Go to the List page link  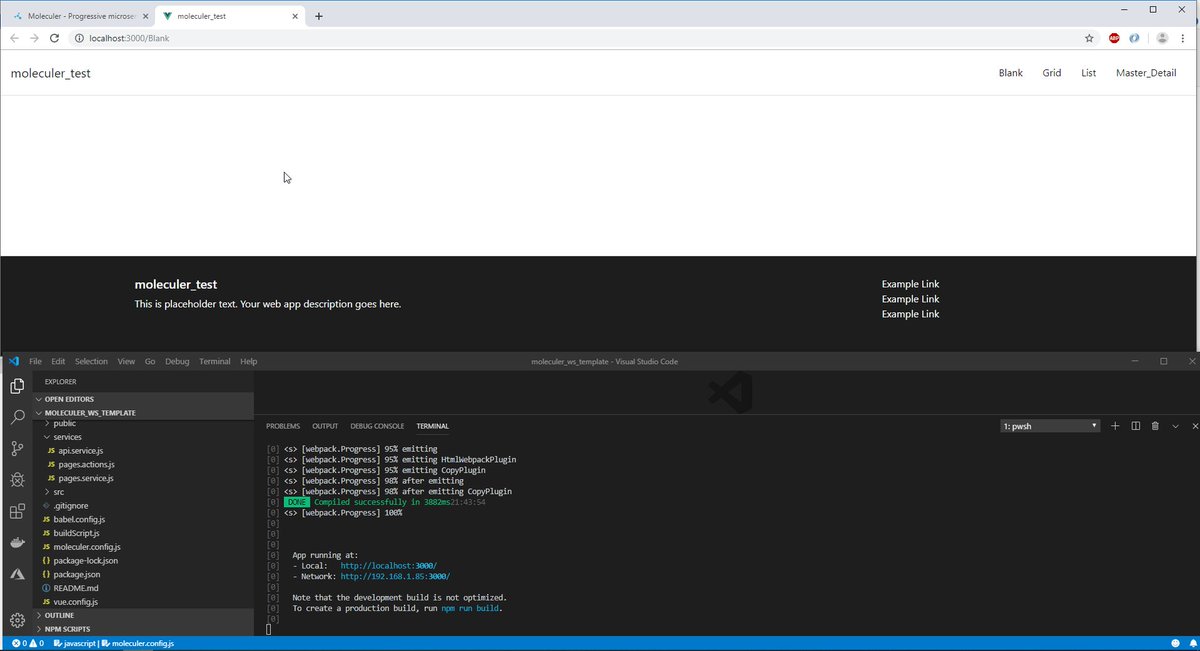tap(1088, 73)
